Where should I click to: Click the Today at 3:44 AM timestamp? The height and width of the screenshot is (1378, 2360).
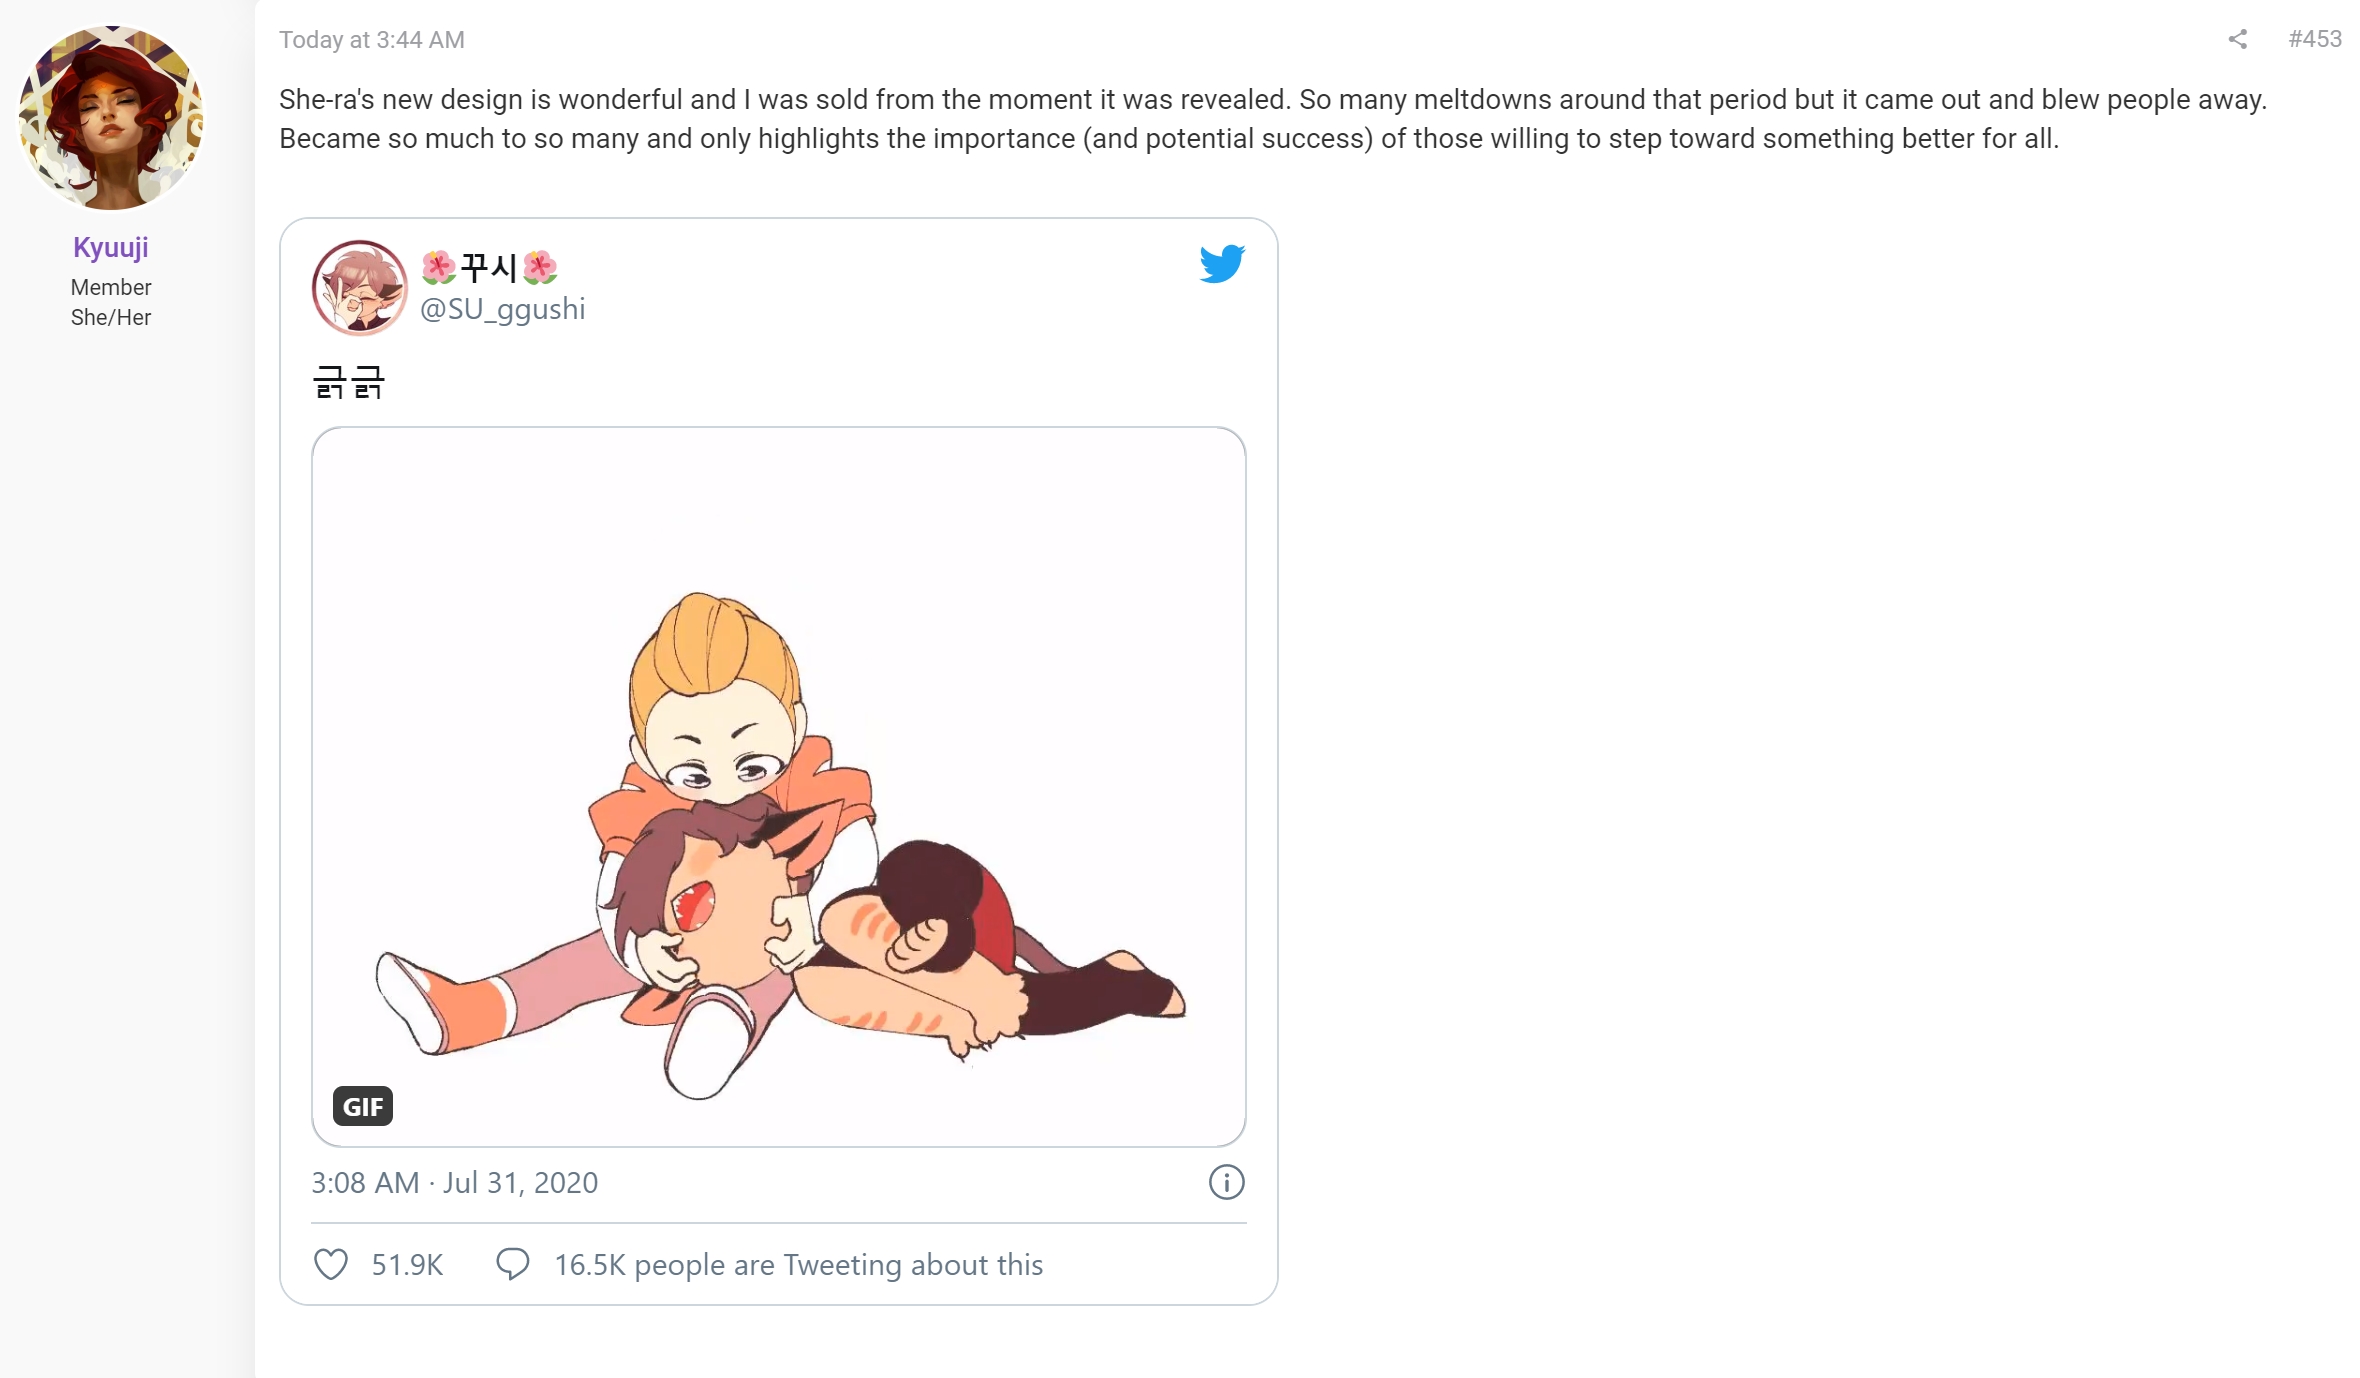[x=372, y=40]
